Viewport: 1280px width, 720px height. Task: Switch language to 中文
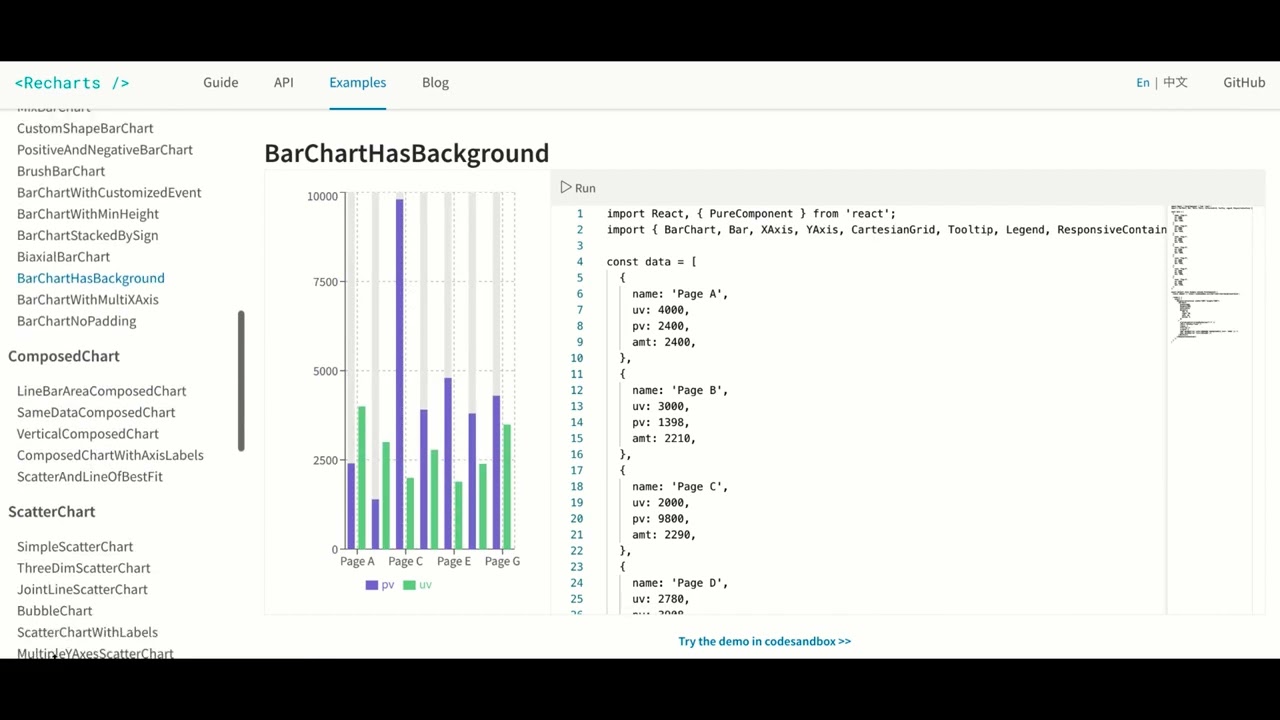[1175, 82]
